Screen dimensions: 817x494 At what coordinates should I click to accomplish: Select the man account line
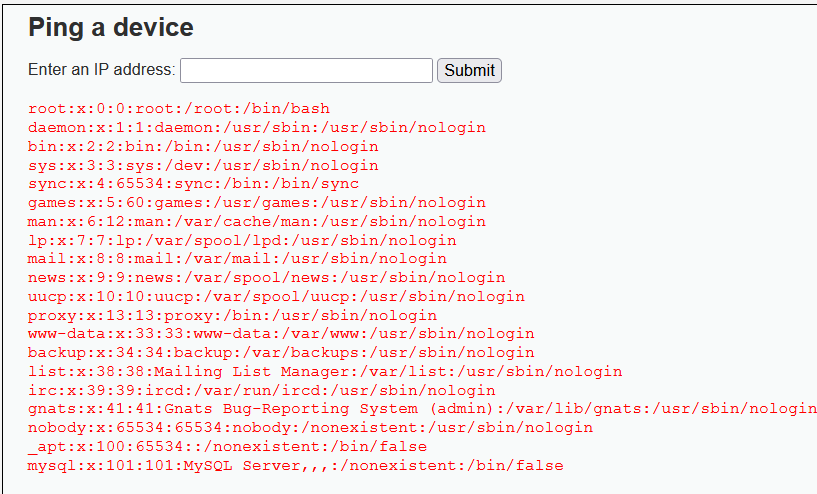257,222
